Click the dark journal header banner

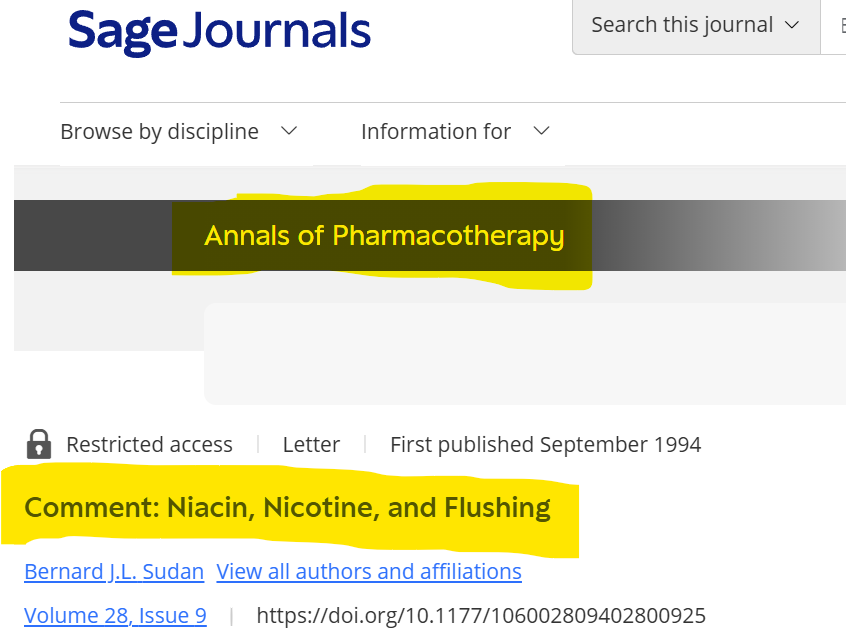429,235
